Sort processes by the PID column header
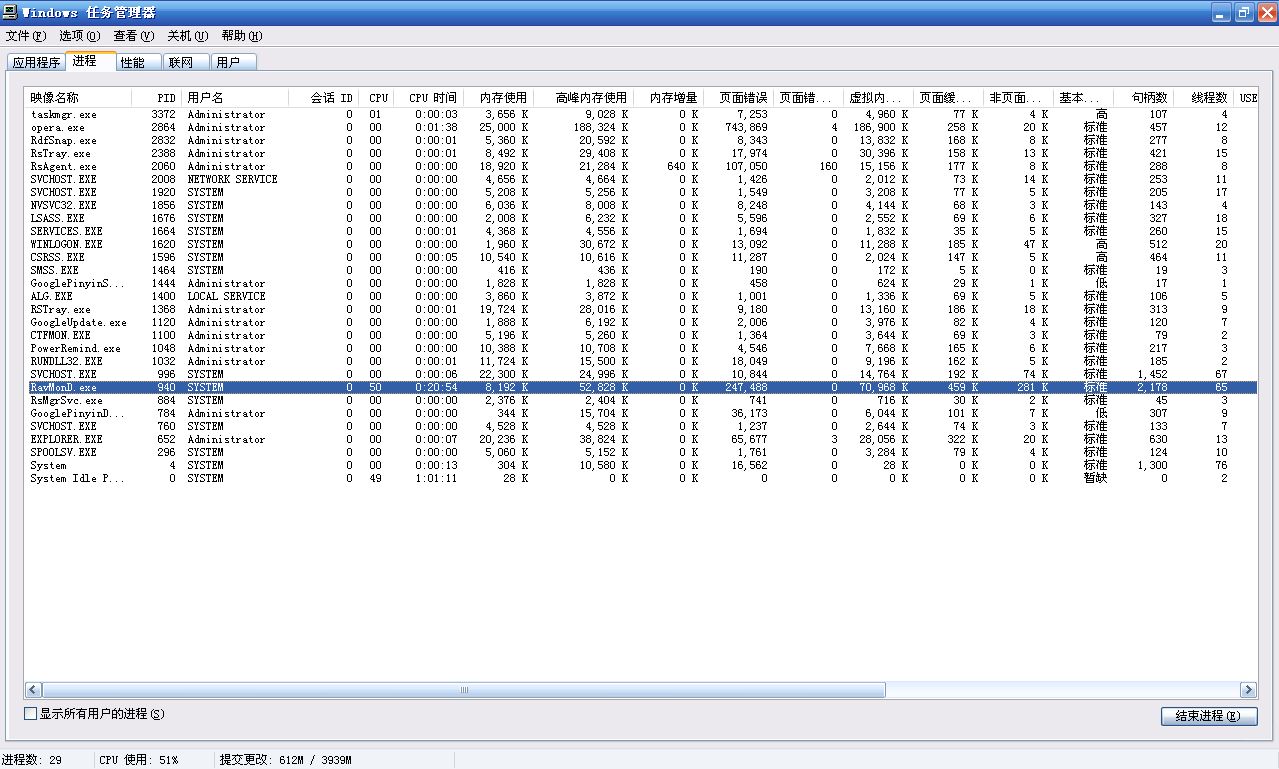Screen dimensions: 1279x769 click(x=166, y=98)
